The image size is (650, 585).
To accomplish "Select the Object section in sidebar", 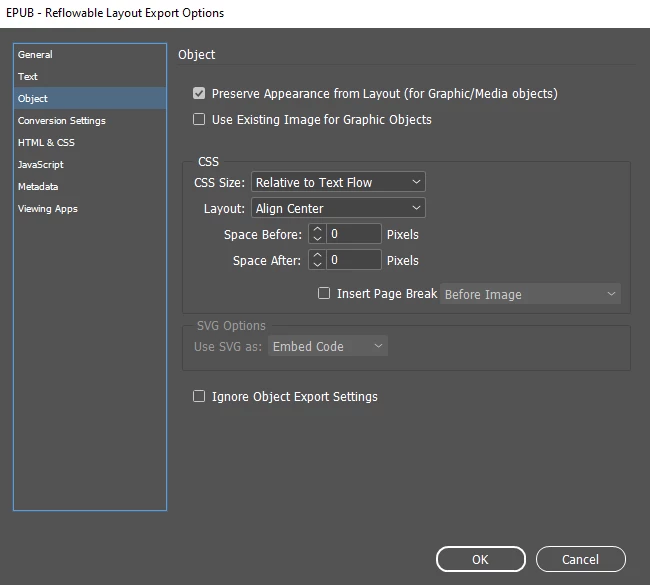I will coord(90,98).
